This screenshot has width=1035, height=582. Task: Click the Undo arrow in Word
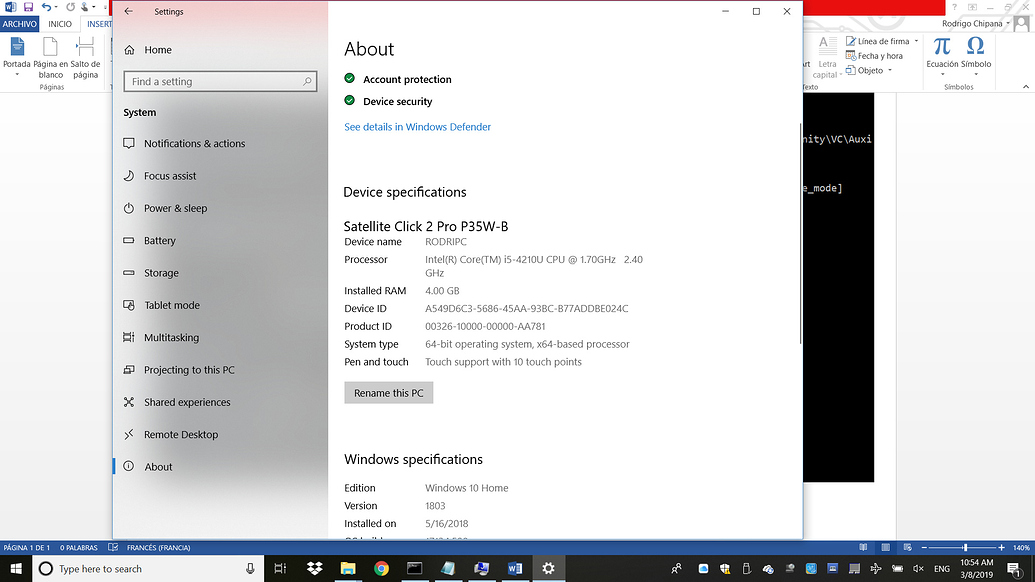46,7
